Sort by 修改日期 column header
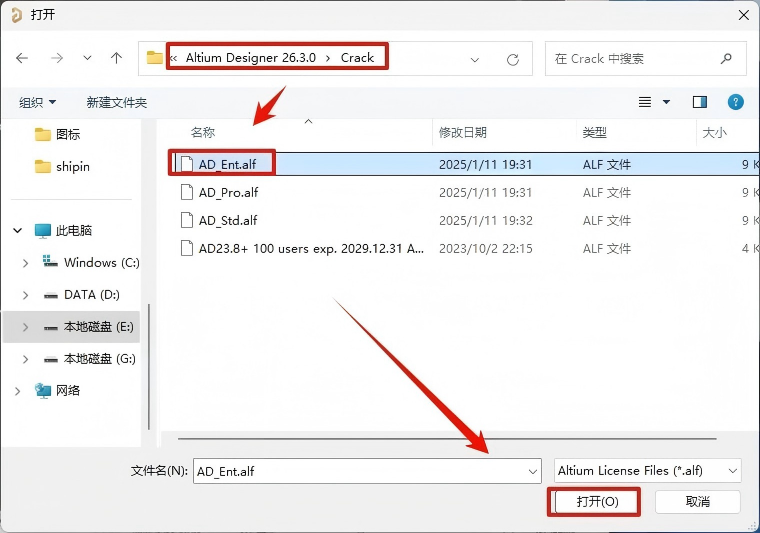This screenshot has width=760, height=533. point(462,132)
